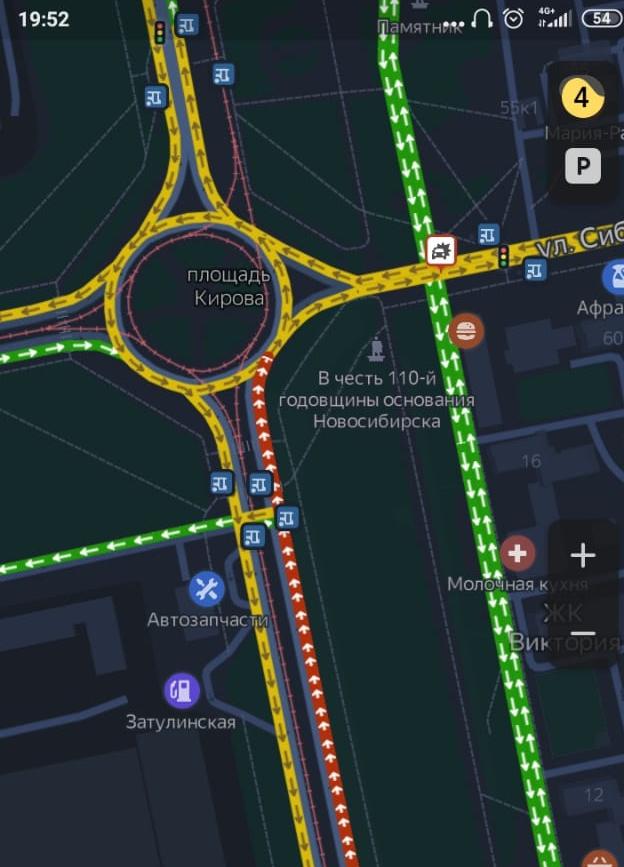Toggle the traffic level 4 indicator

[582, 98]
